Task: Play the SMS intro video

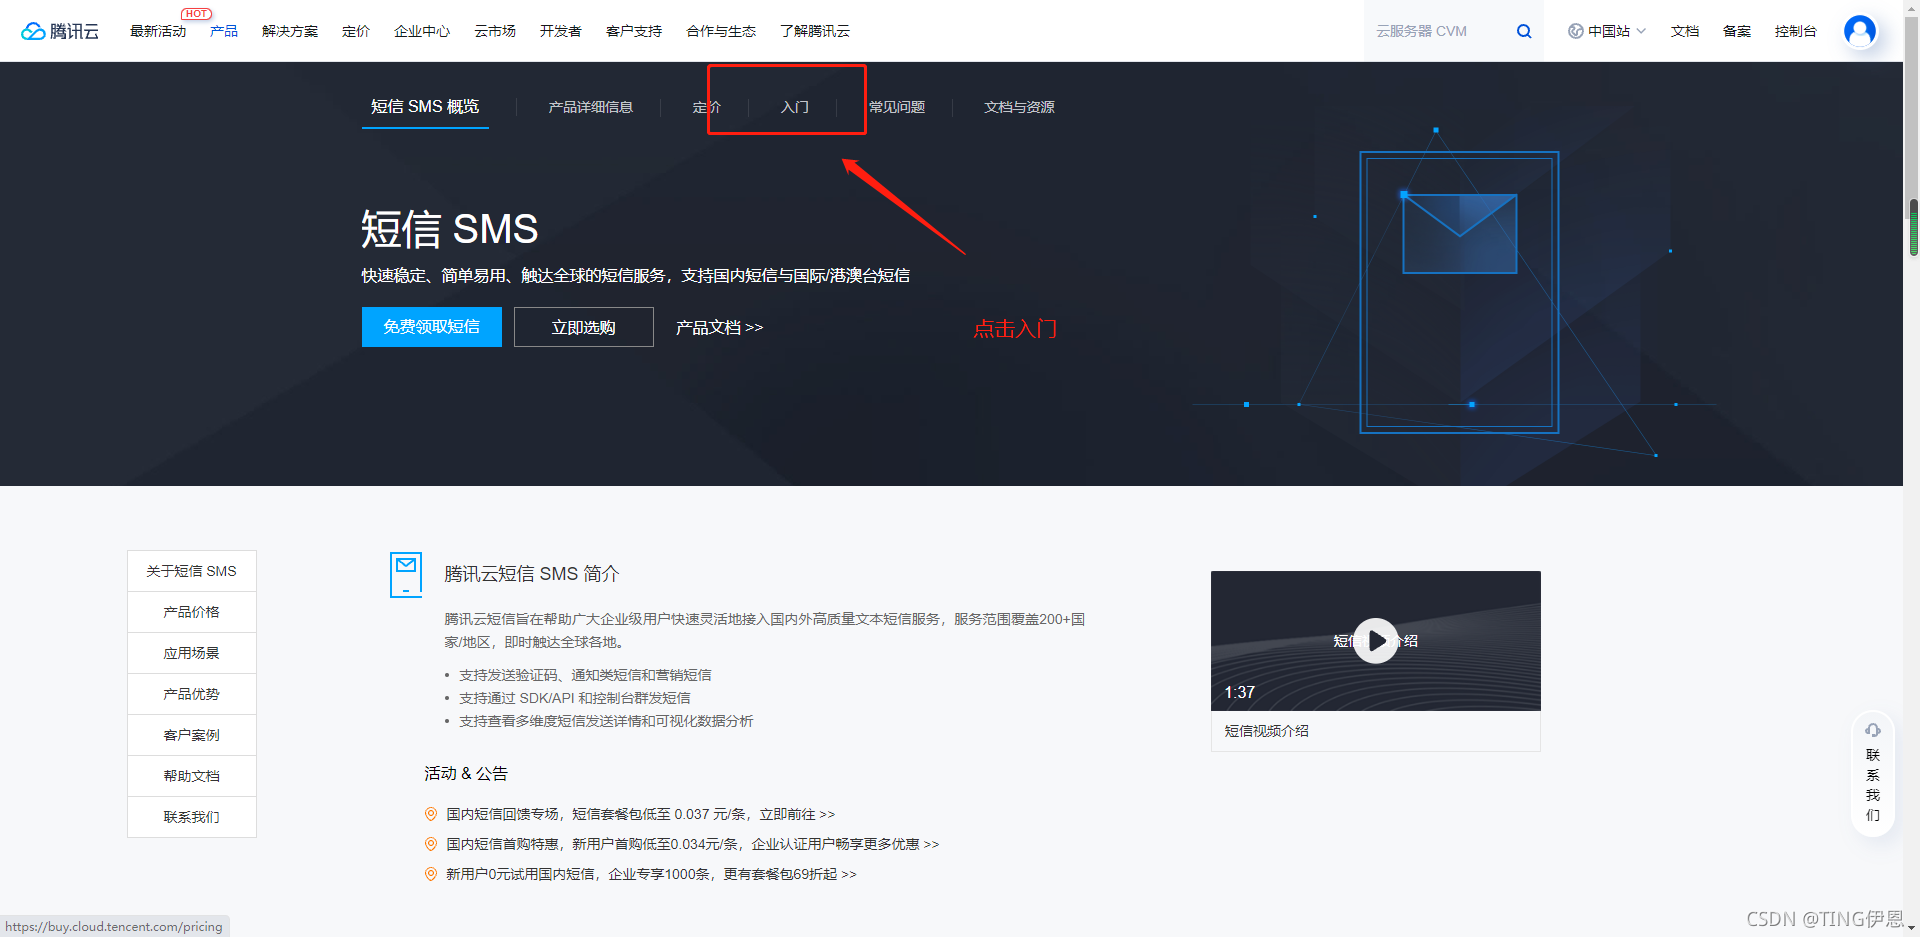Action: [1376, 641]
